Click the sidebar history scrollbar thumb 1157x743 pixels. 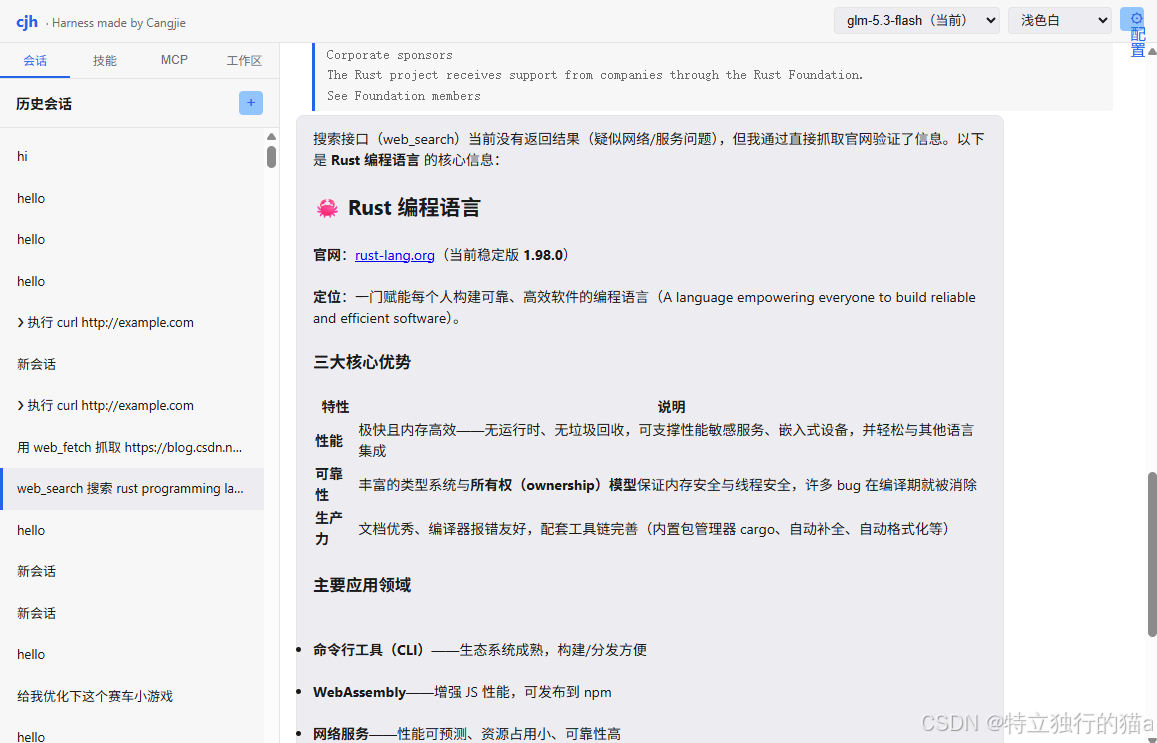click(272, 156)
